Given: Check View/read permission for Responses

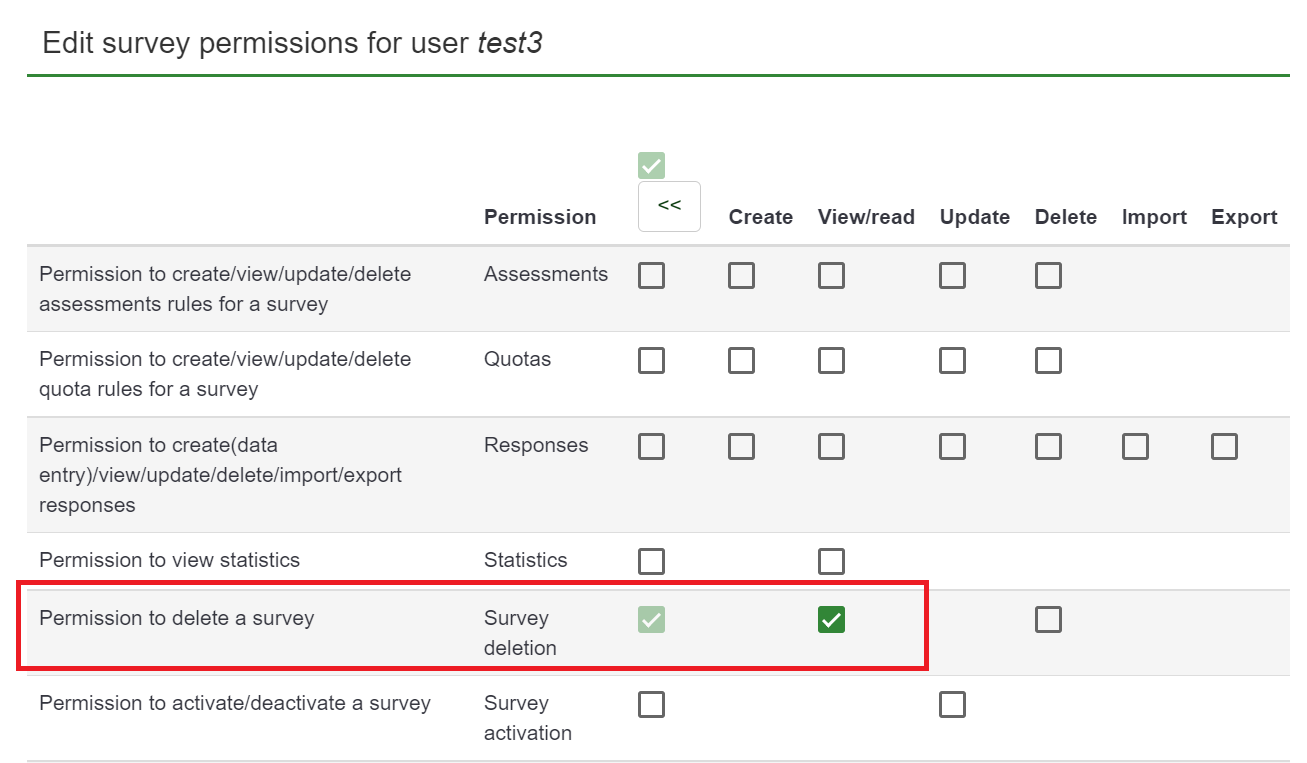Looking at the screenshot, I should 831,446.
